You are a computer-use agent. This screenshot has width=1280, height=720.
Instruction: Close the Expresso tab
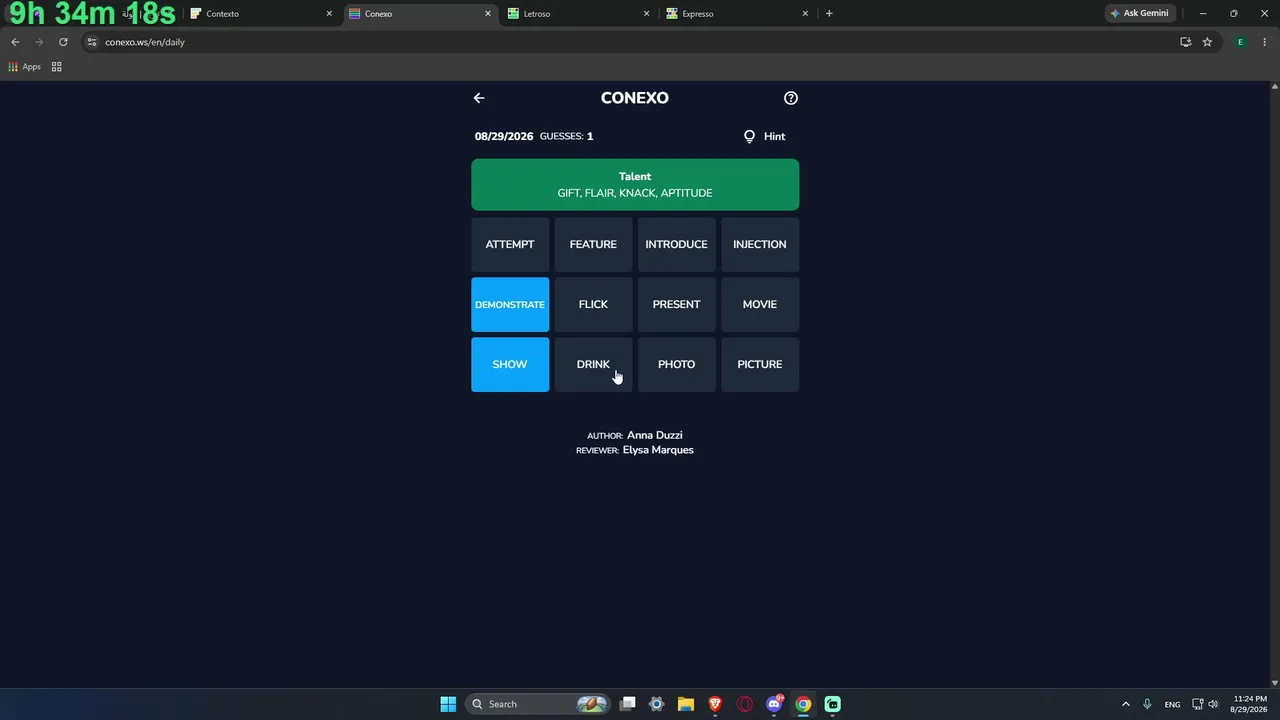805,14
